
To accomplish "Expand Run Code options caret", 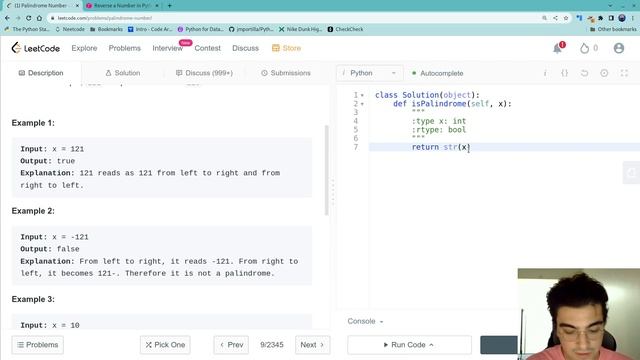I will (x=431, y=345).
